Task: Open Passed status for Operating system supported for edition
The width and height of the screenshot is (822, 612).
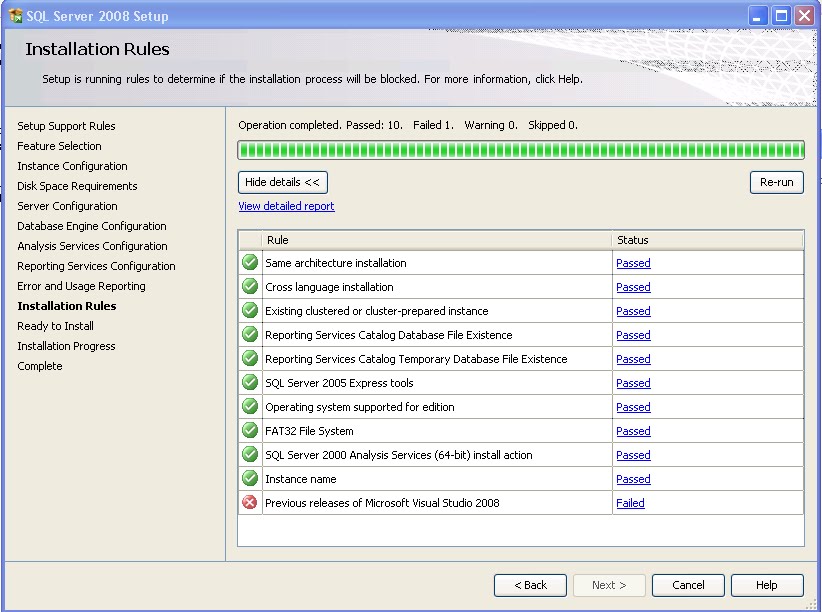Action: pos(633,407)
